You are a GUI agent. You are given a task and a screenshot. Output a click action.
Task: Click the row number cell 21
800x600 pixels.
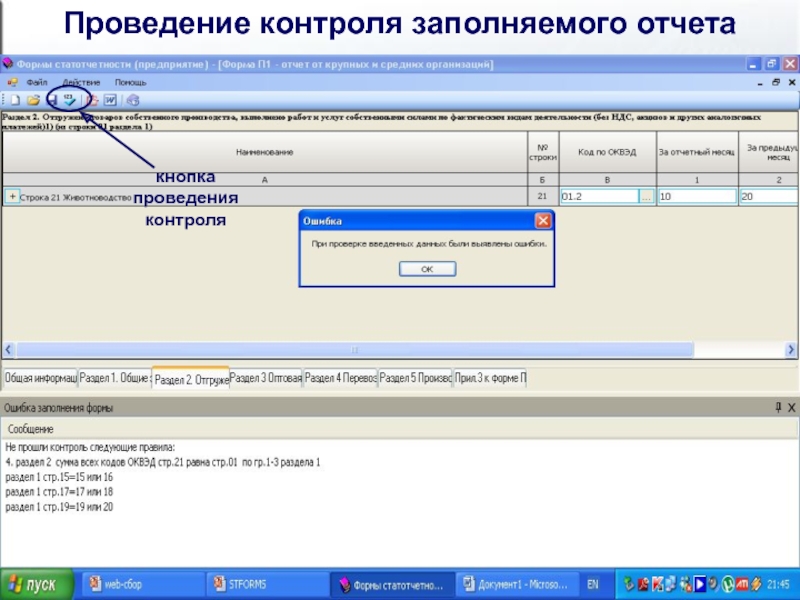542,196
